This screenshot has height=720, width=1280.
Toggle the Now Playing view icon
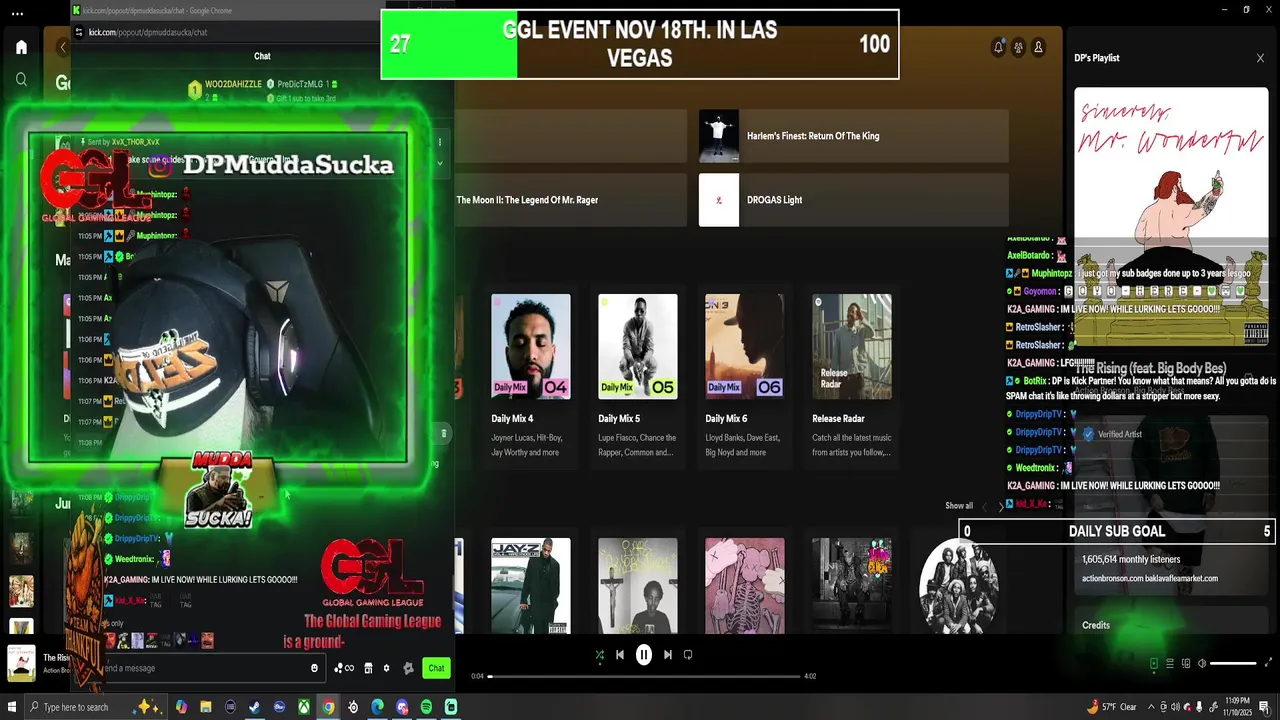[x=1153, y=663]
